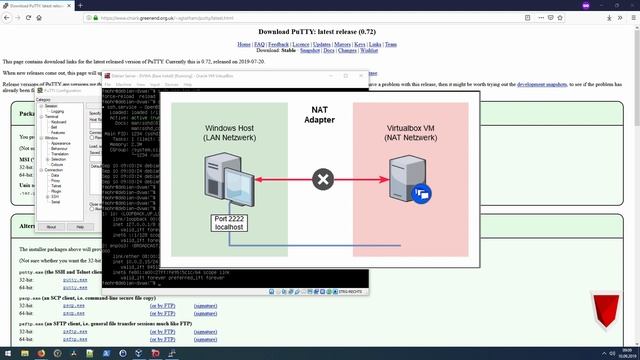Open File Explorer from the taskbar
The height and width of the screenshot is (360, 640).
(x=25, y=353)
